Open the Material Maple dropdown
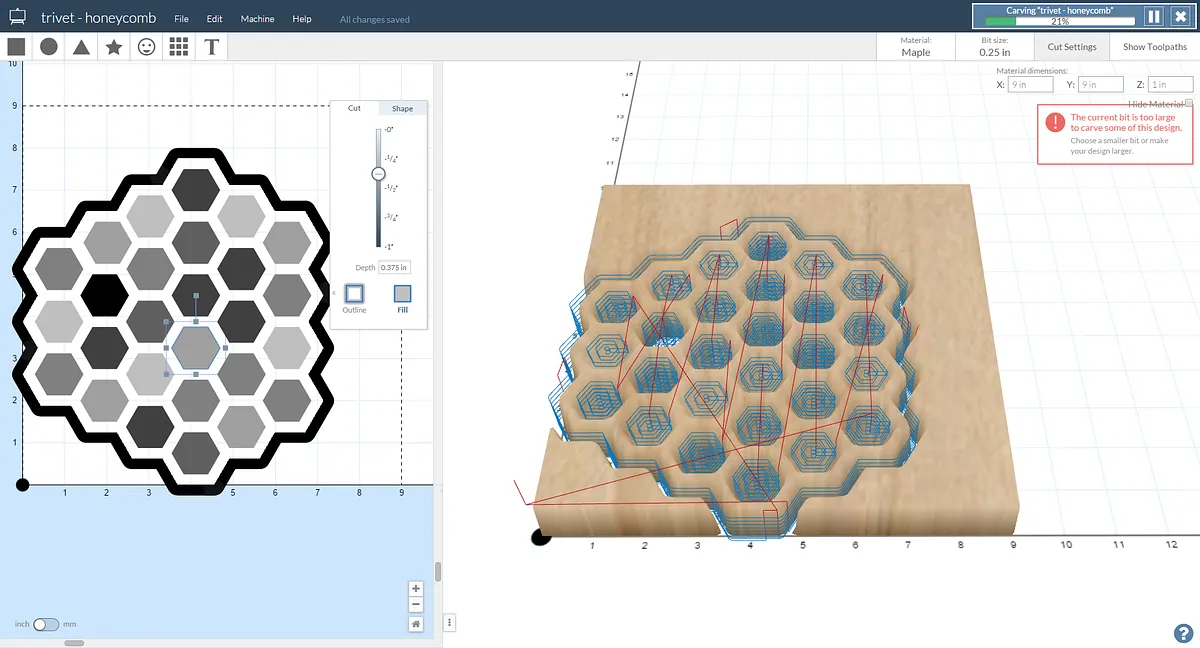Viewport: 1200px width, 648px height. [x=915, y=47]
